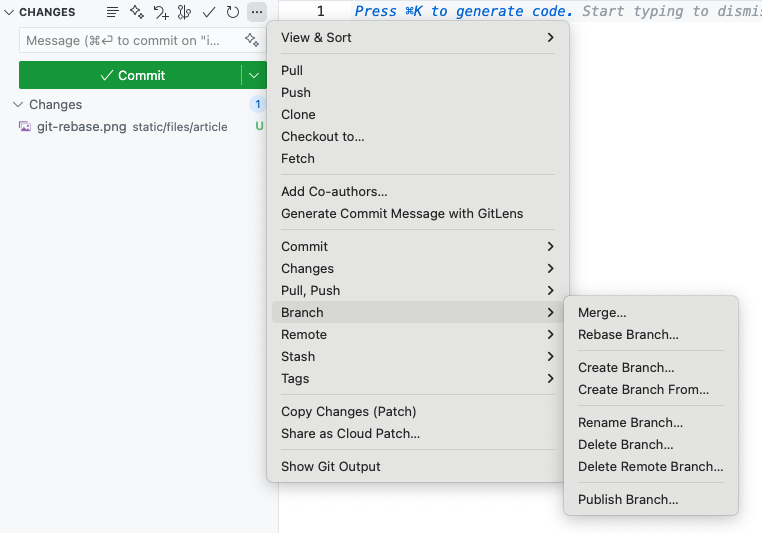
Task: Select Generate Commit Message with GitLens
Action: (418, 213)
